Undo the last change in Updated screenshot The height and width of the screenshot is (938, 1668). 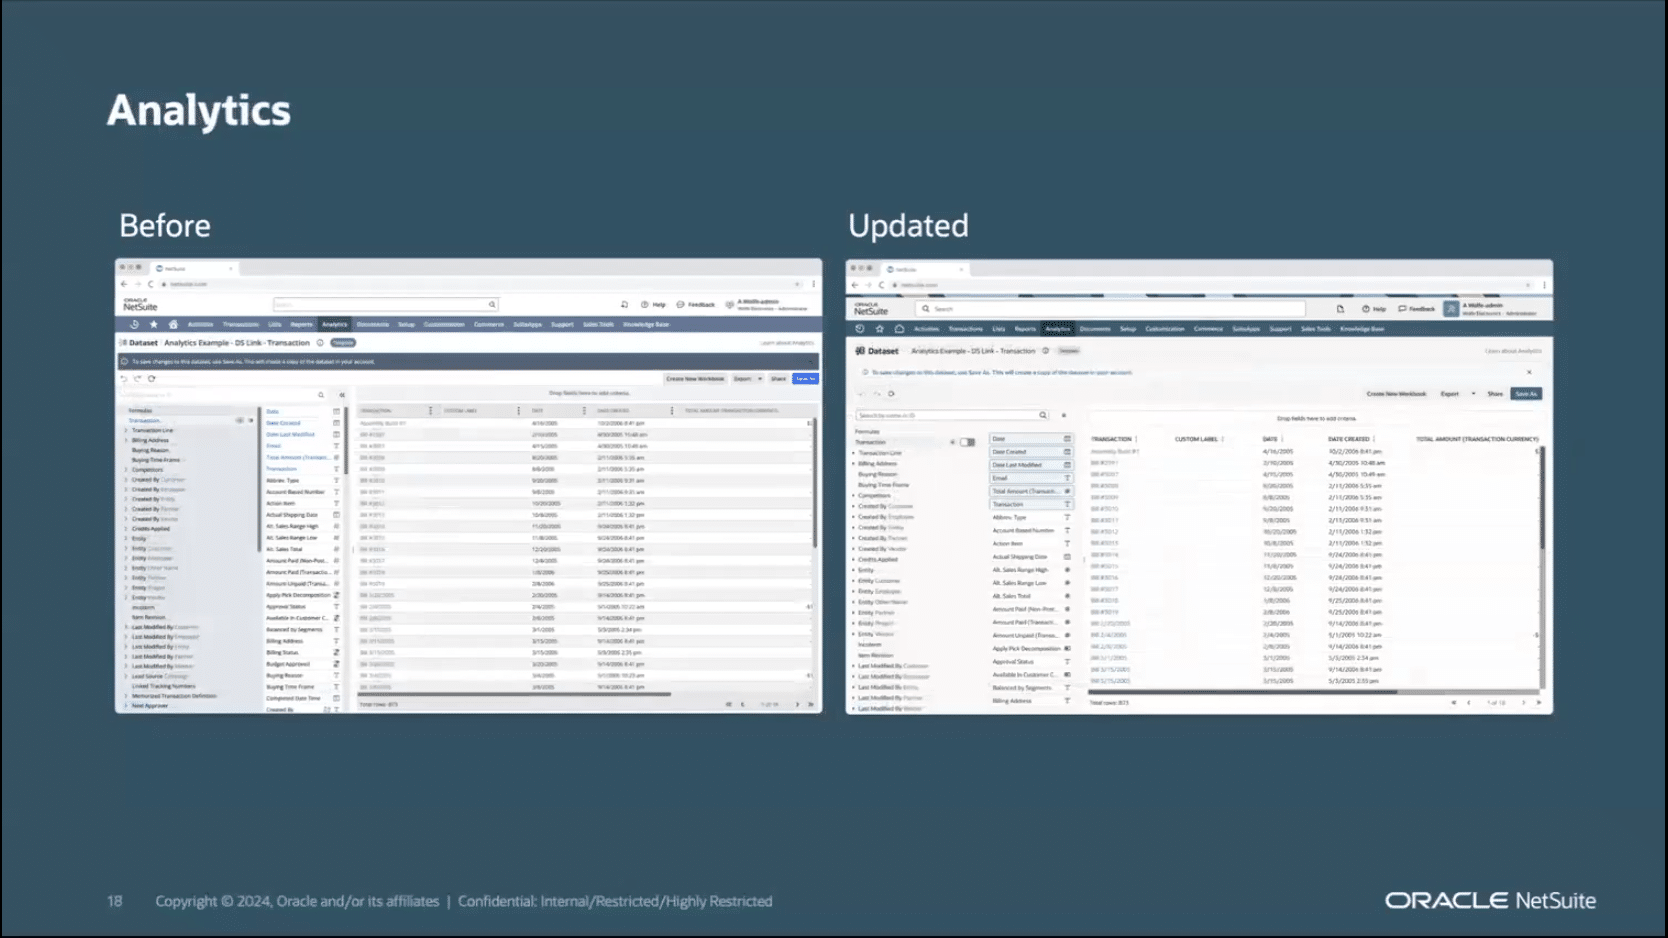click(x=862, y=394)
